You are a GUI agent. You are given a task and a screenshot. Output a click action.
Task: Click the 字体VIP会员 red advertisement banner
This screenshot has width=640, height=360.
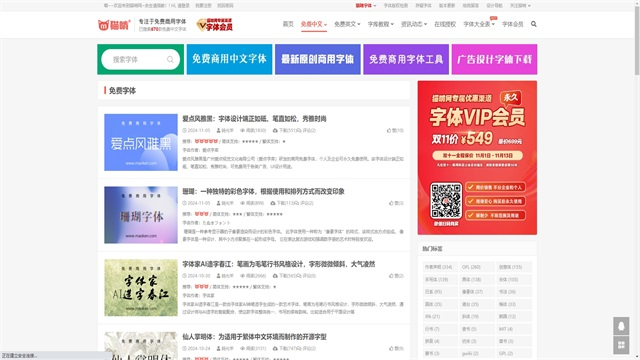point(477,158)
